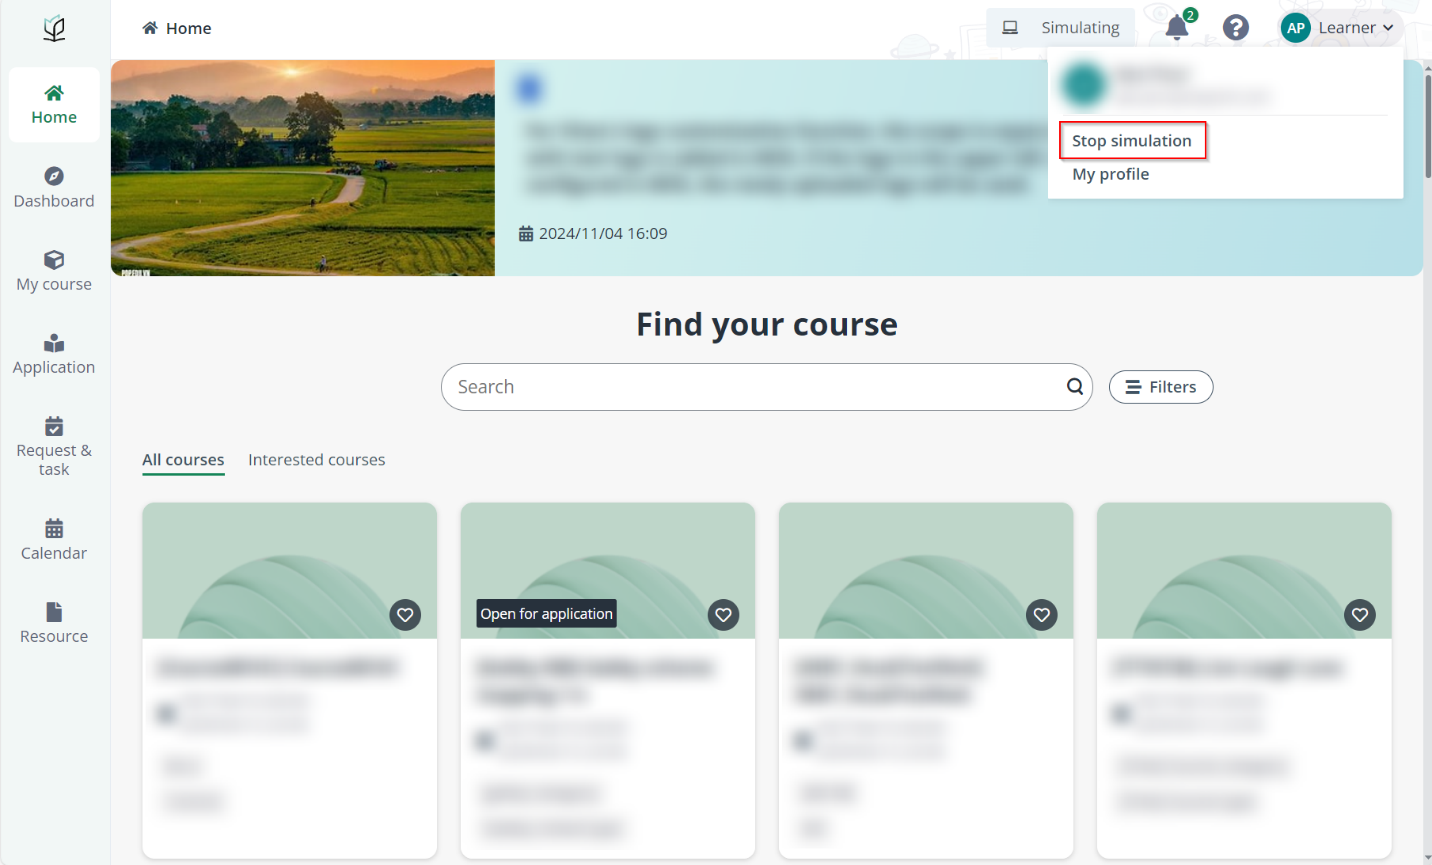This screenshot has width=1432, height=865.
Task: Click the search magnifier icon
Action: click(x=1075, y=387)
